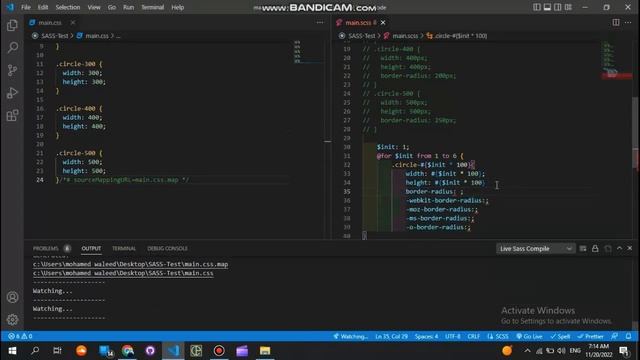Place cursor on border-radius line 35

(x=434, y=191)
